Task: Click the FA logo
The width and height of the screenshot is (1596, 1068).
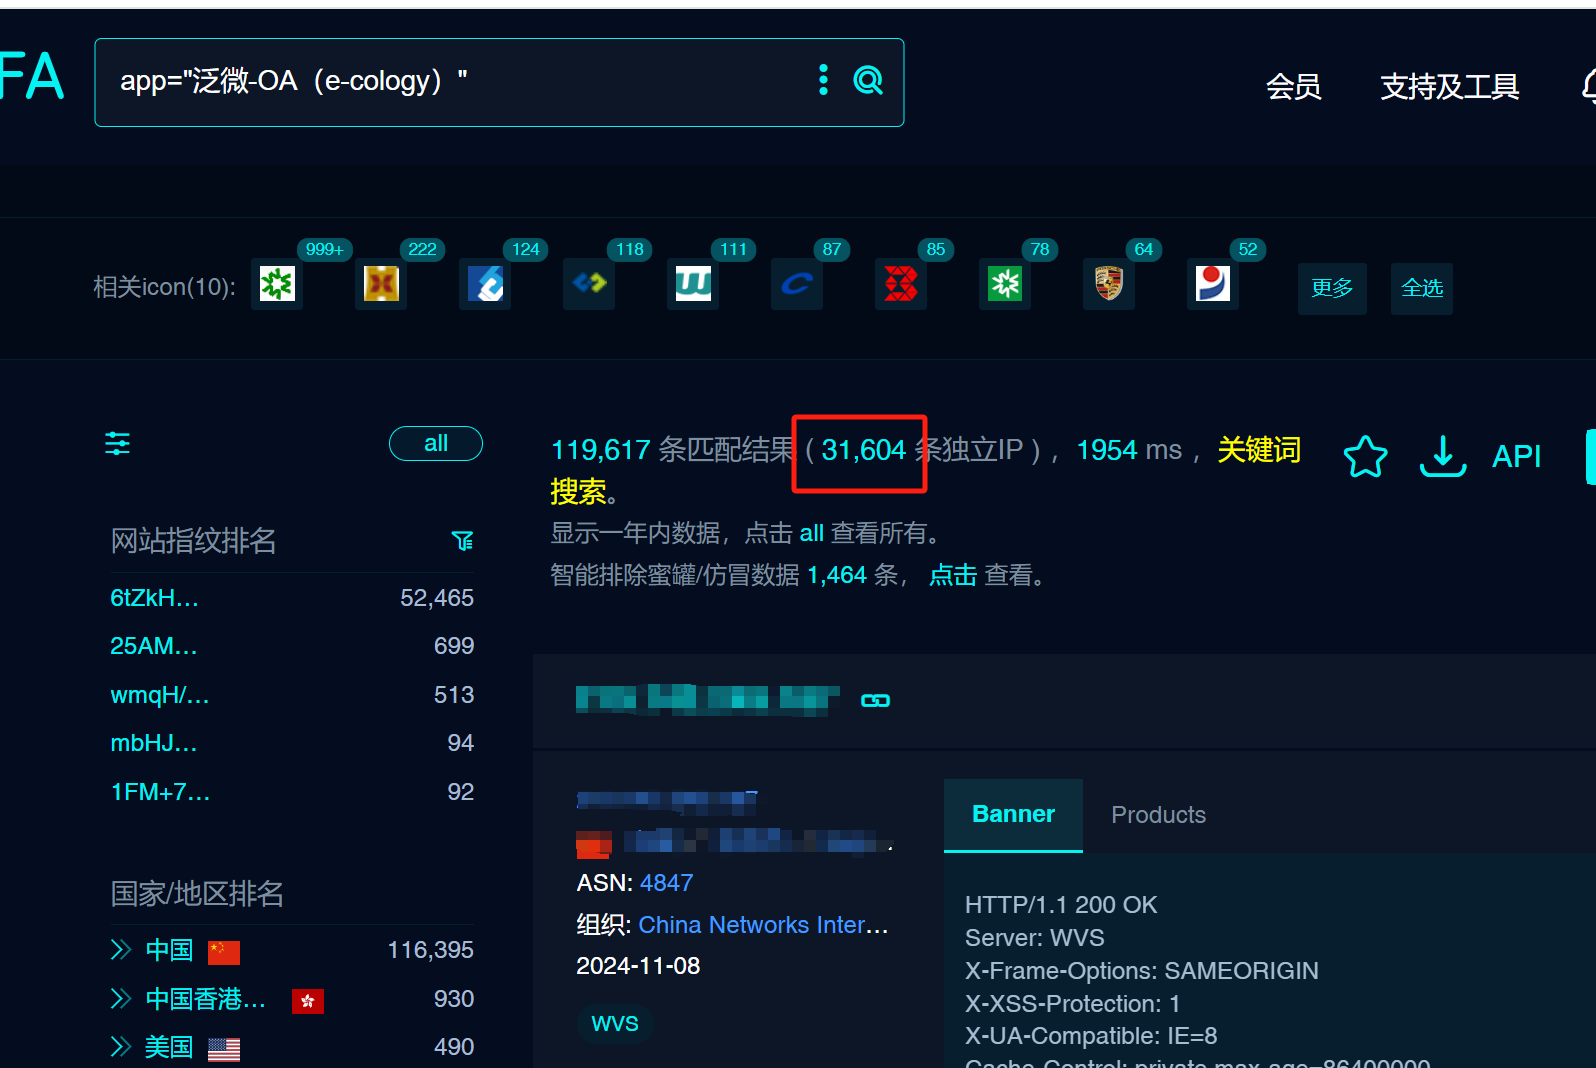Action: pyautogui.click(x=32, y=77)
